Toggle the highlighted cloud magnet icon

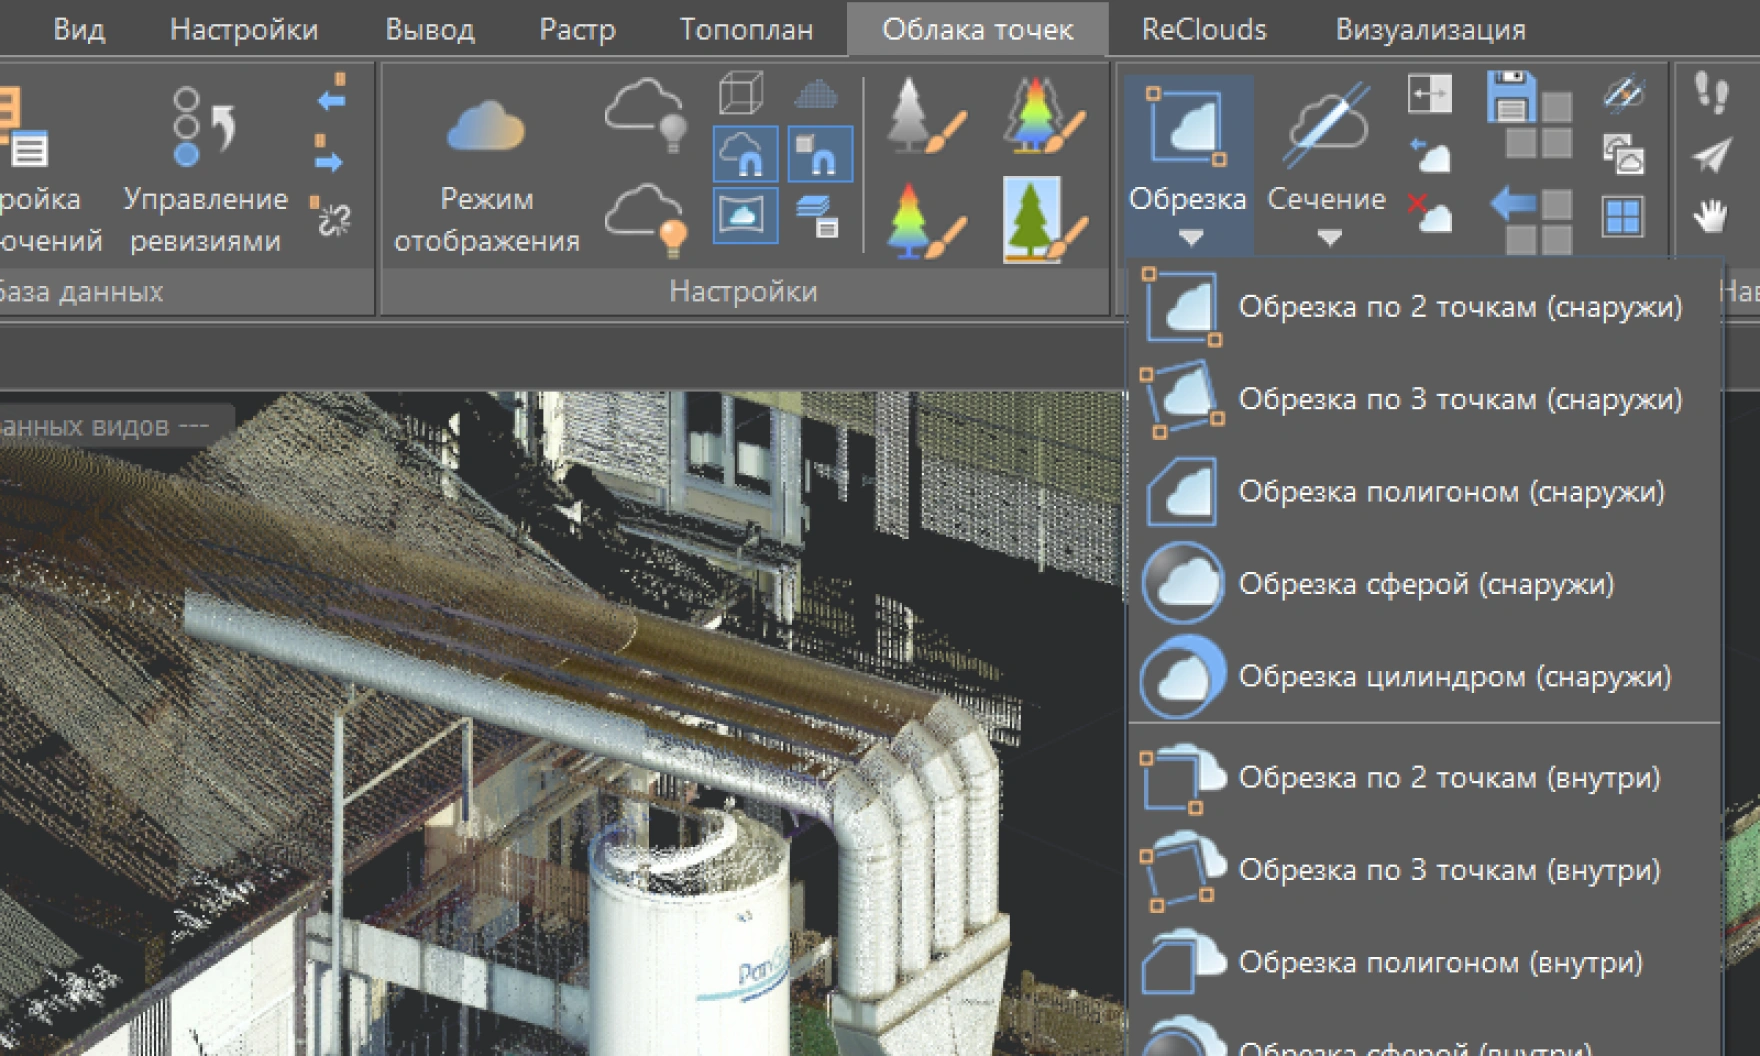click(x=745, y=154)
